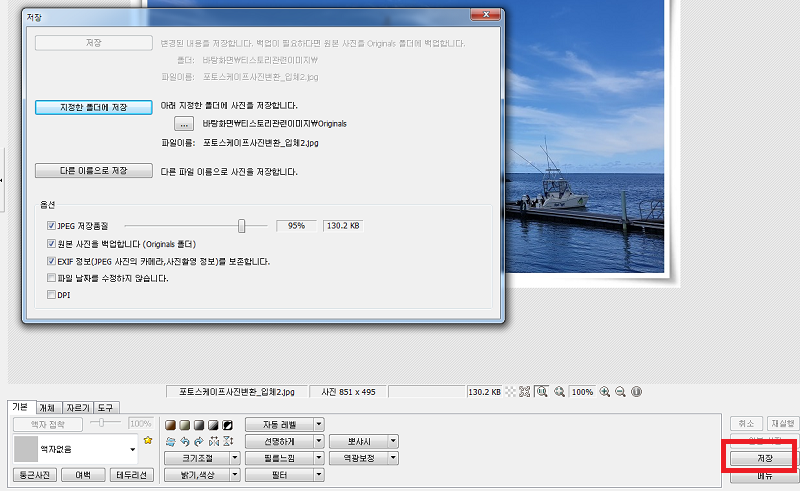Click the diagonal black-white gradient icon
This screenshot has height=491, width=800.
coord(213,425)
